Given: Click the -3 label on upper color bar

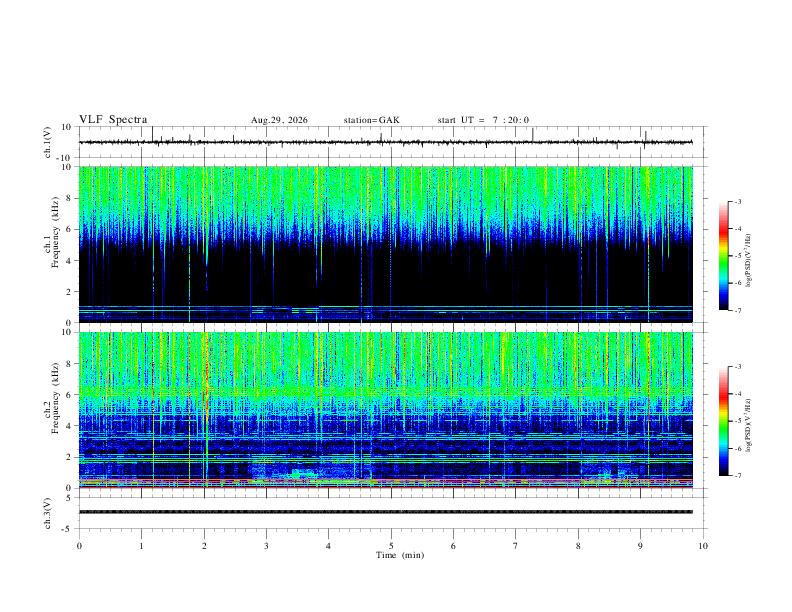Looking at the screenshot, I should 738,201.
